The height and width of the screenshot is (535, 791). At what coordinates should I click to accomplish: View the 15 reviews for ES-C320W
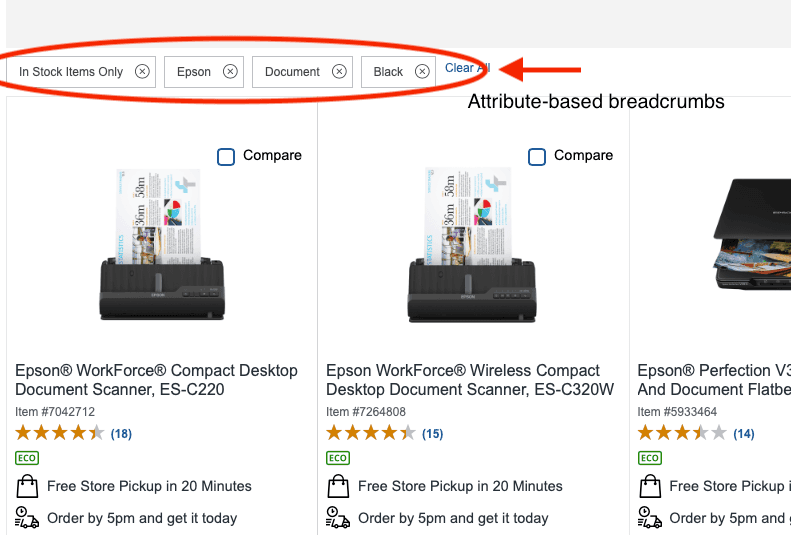pyautogui.click(x=432, y=434)
